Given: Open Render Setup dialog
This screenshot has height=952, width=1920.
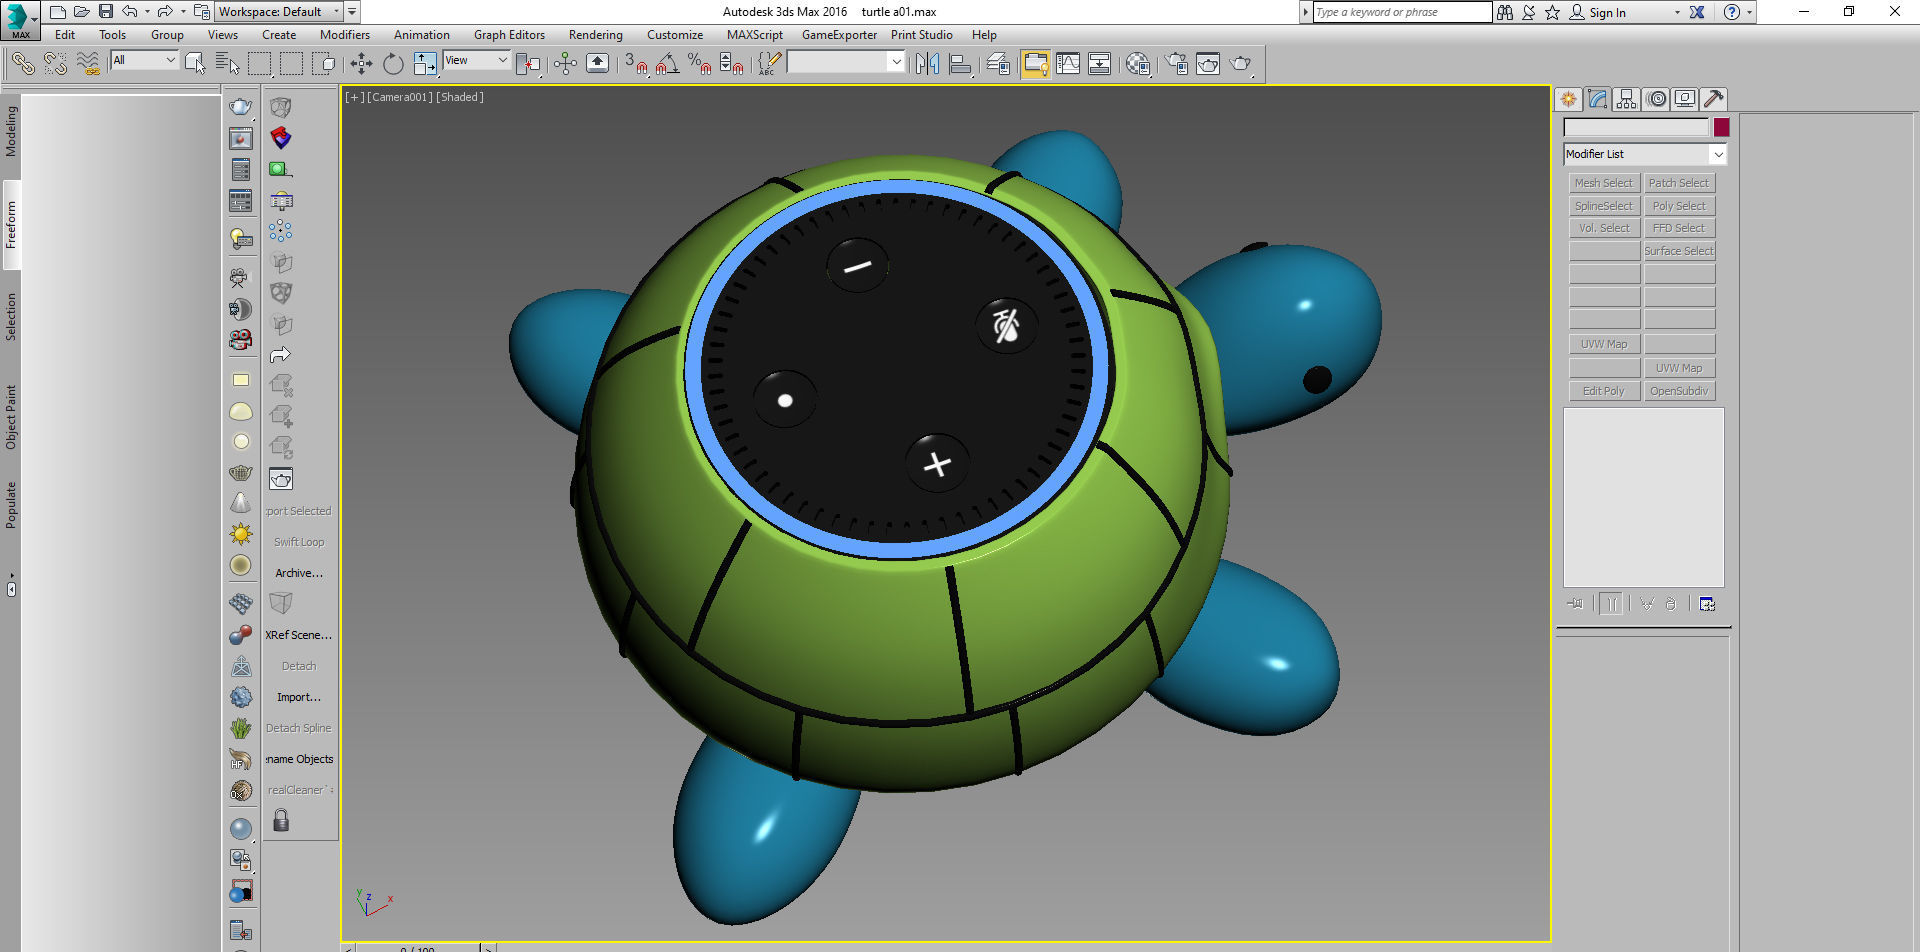Looking at the screenshot, I should 1176,64.
